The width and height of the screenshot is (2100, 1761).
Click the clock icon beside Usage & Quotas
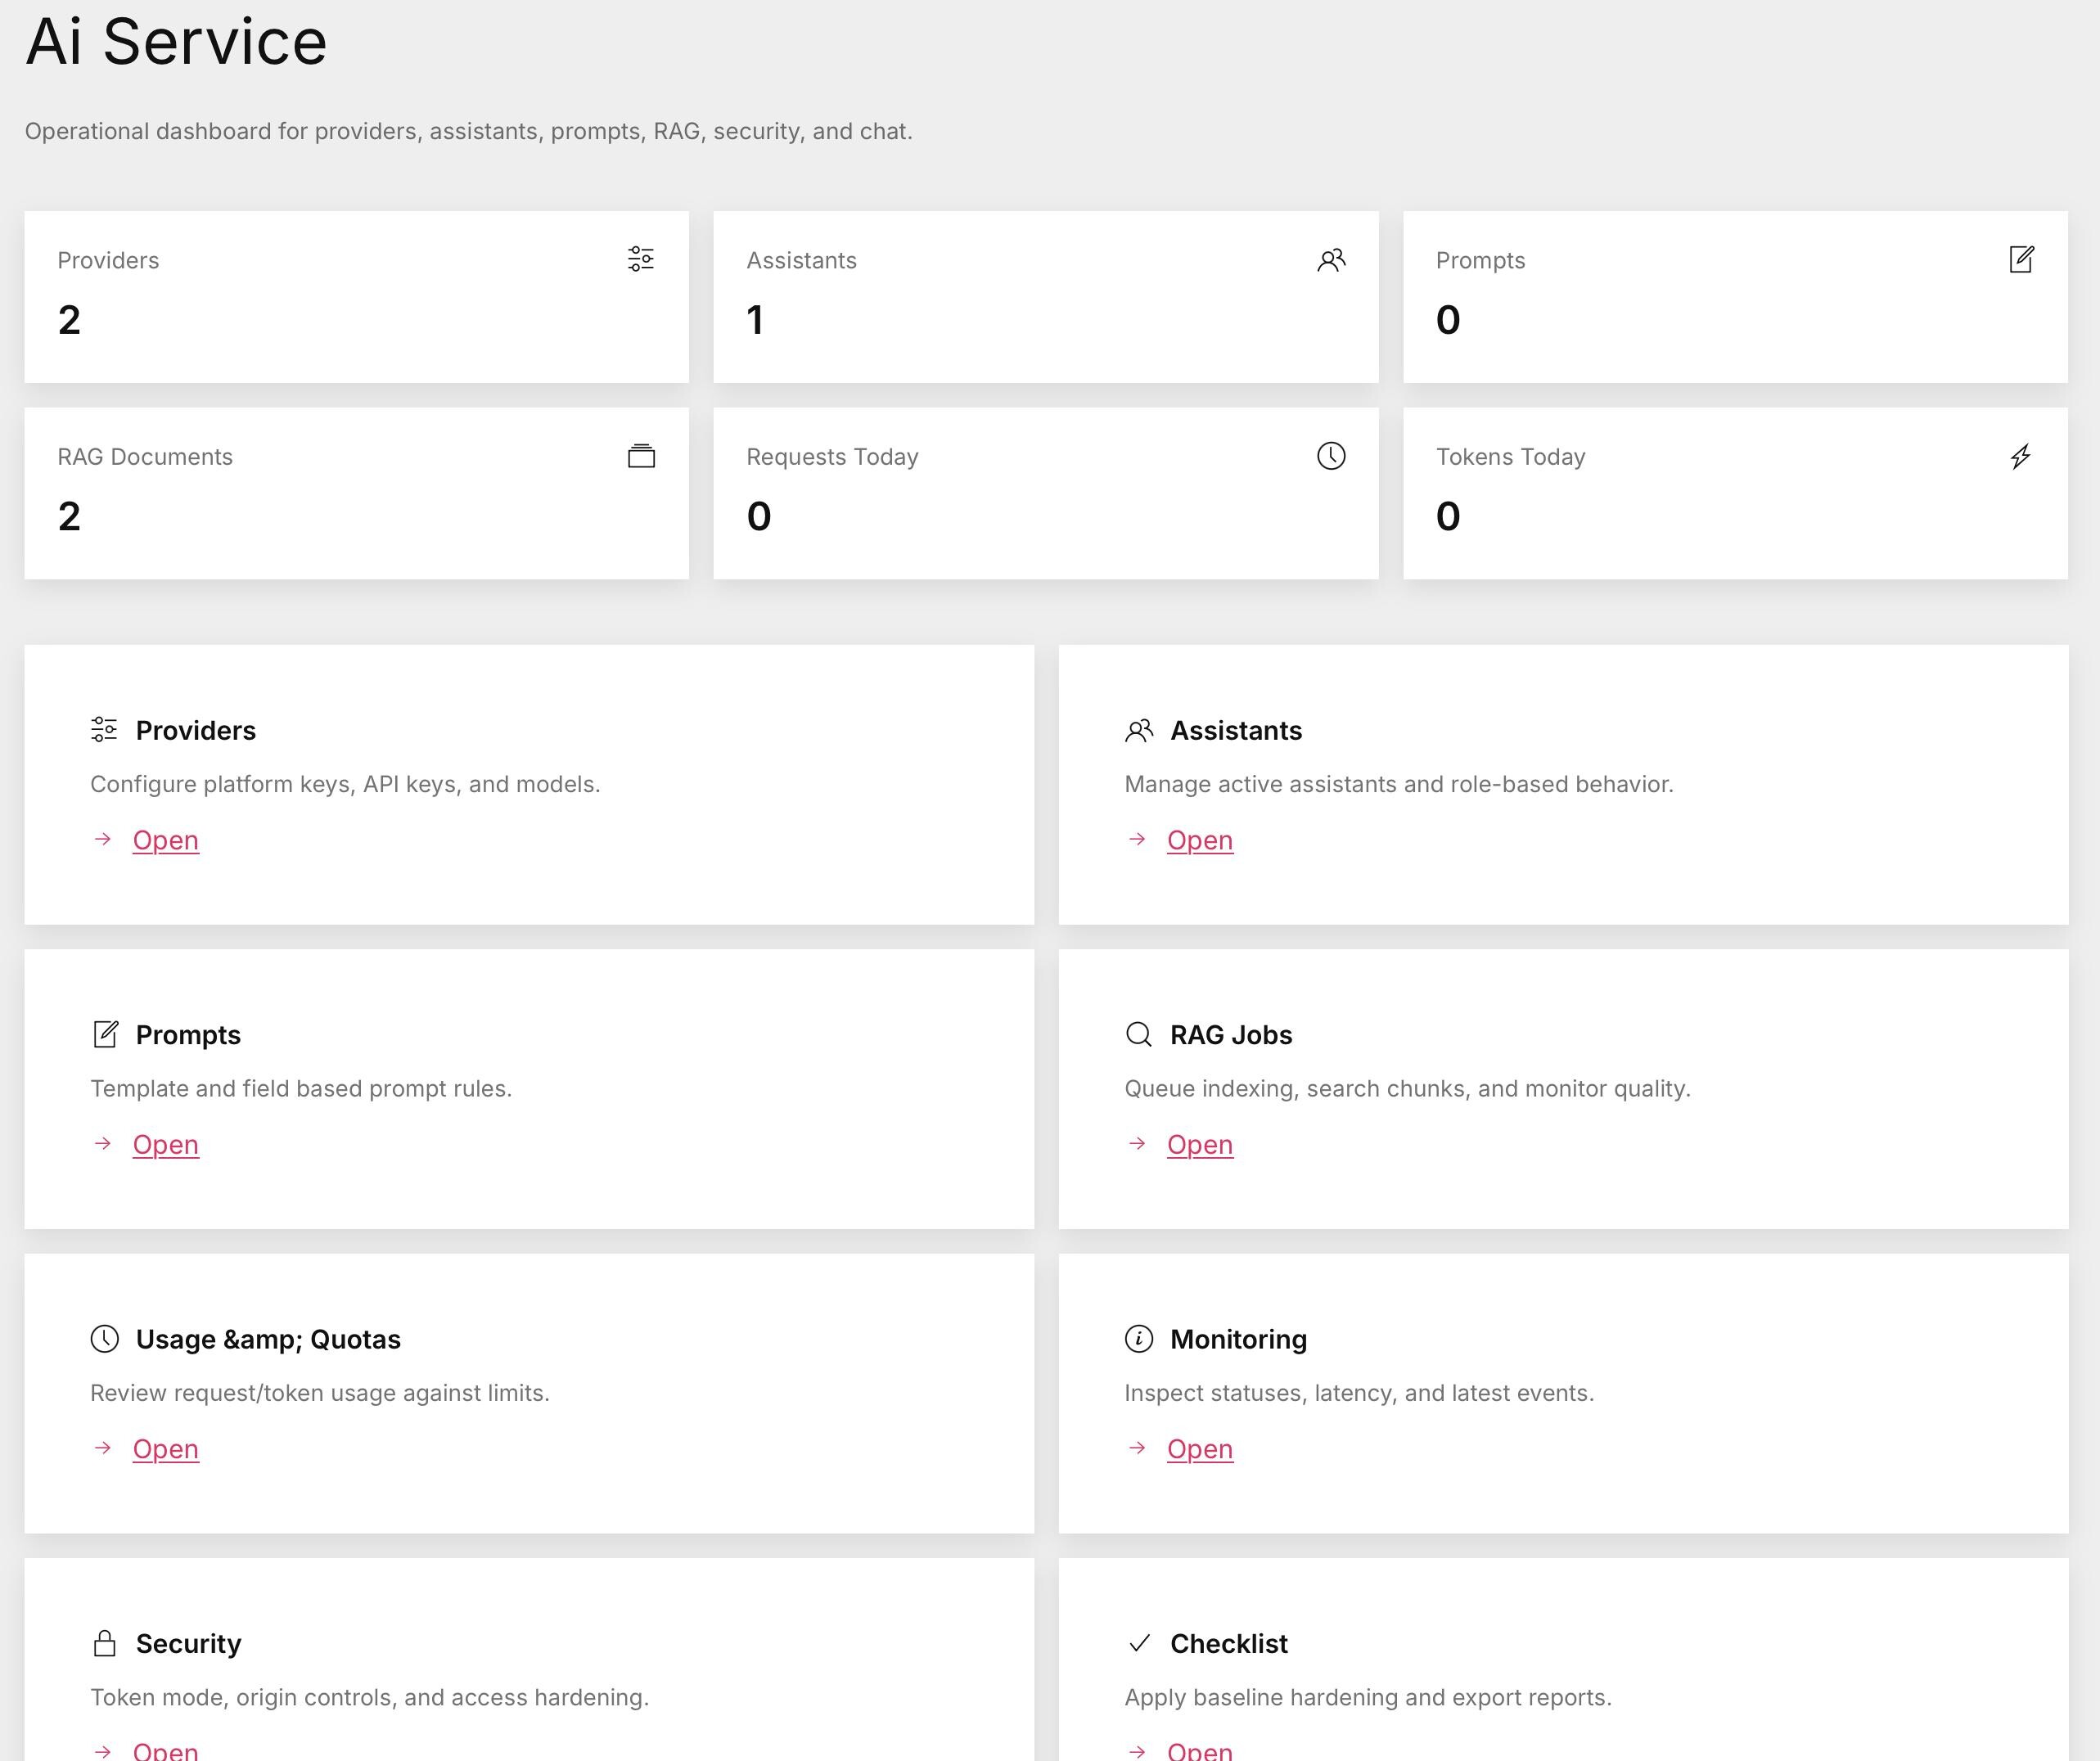(105, 1338)
